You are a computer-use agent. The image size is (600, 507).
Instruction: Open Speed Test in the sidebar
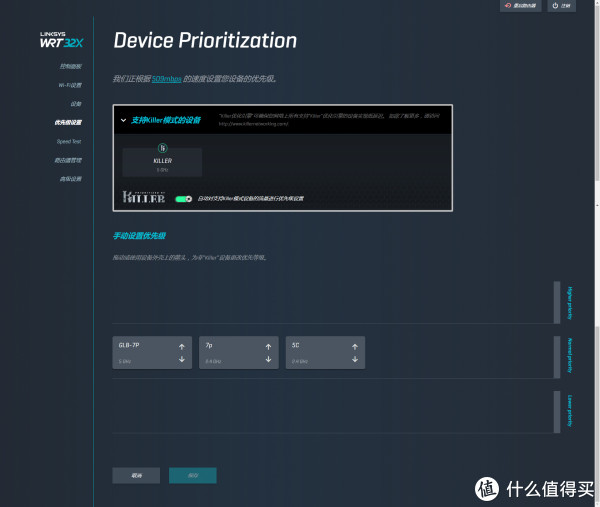click(69, 141)
